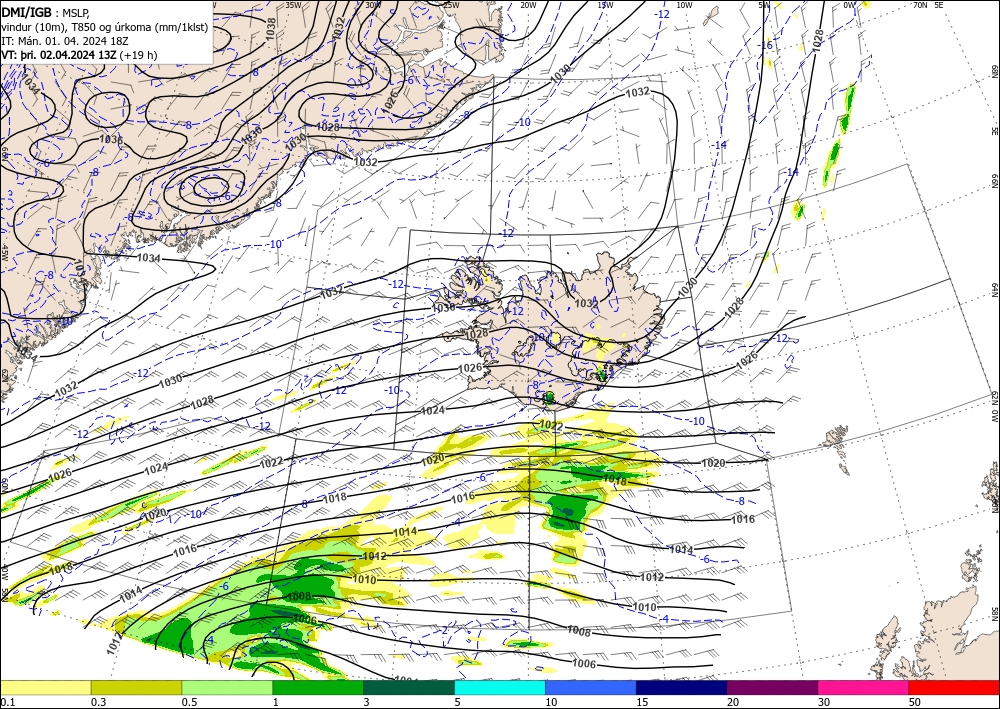Pick the medium green 1 mm legend swatch

point(318,687)
